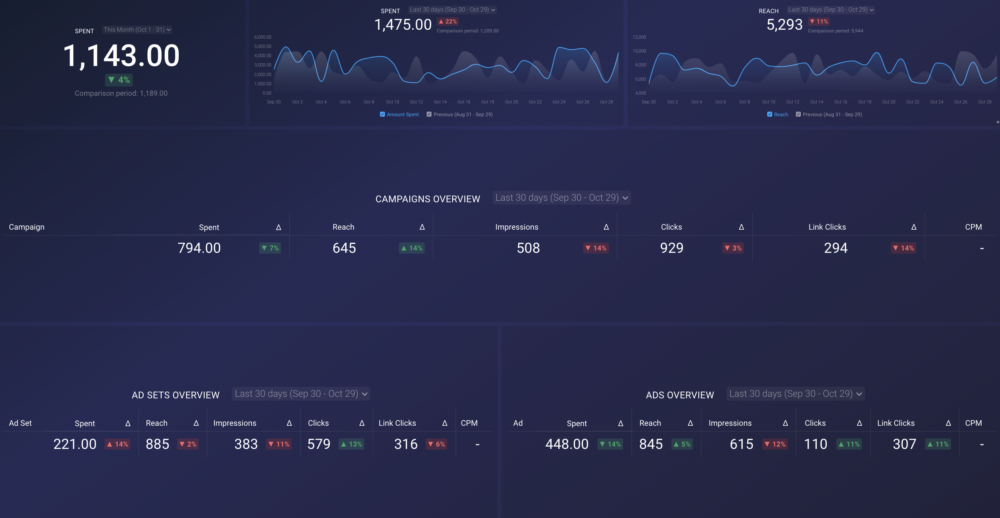This screenshot has width=1000, height=518.
Task: Open Ad Sets Overview date range dropdown
Action: (x=301, y=394)
